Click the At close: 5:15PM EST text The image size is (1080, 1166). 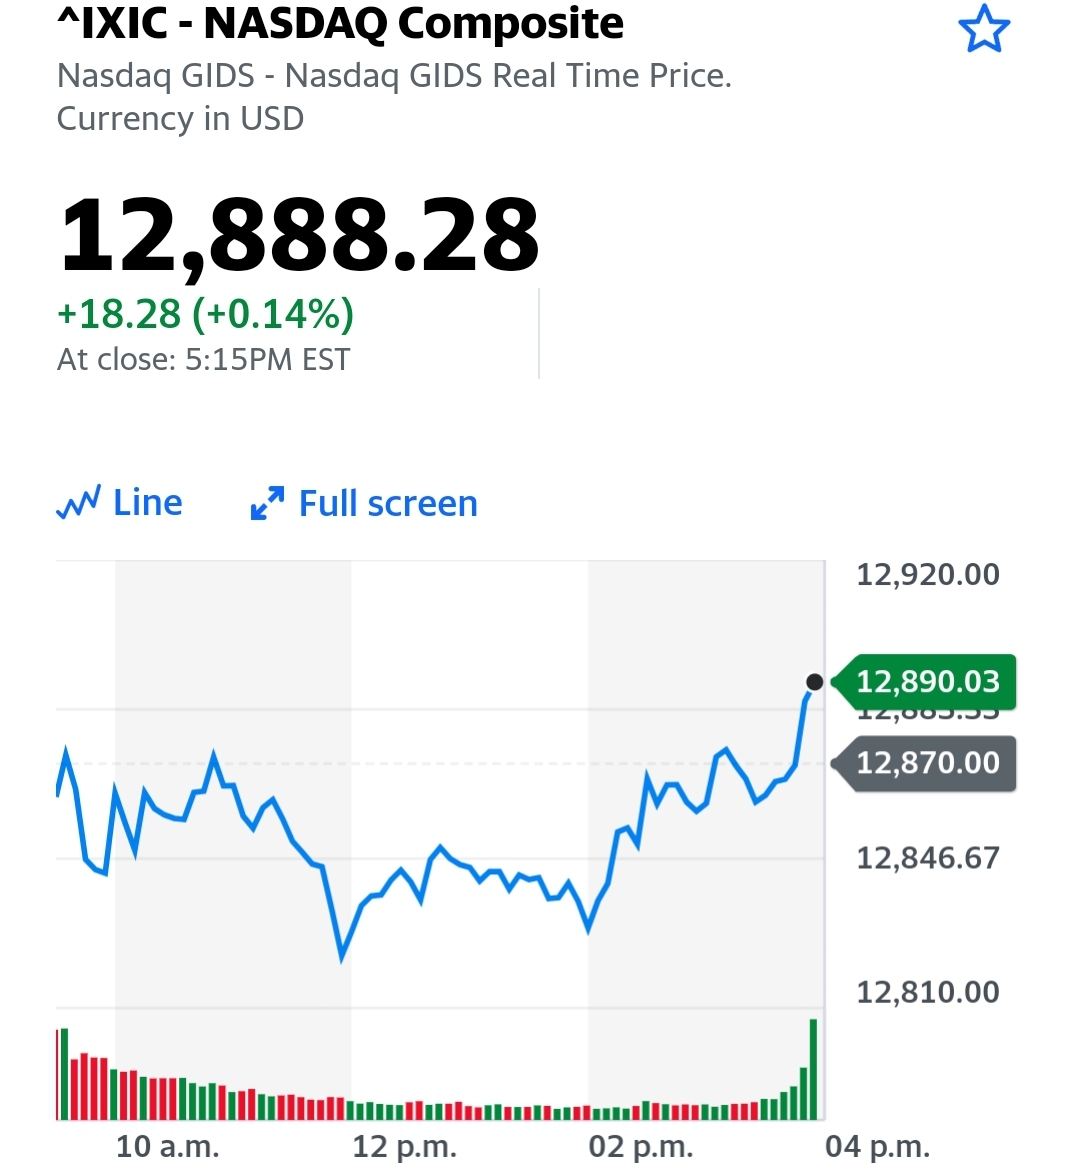click(x=203, y=360)
